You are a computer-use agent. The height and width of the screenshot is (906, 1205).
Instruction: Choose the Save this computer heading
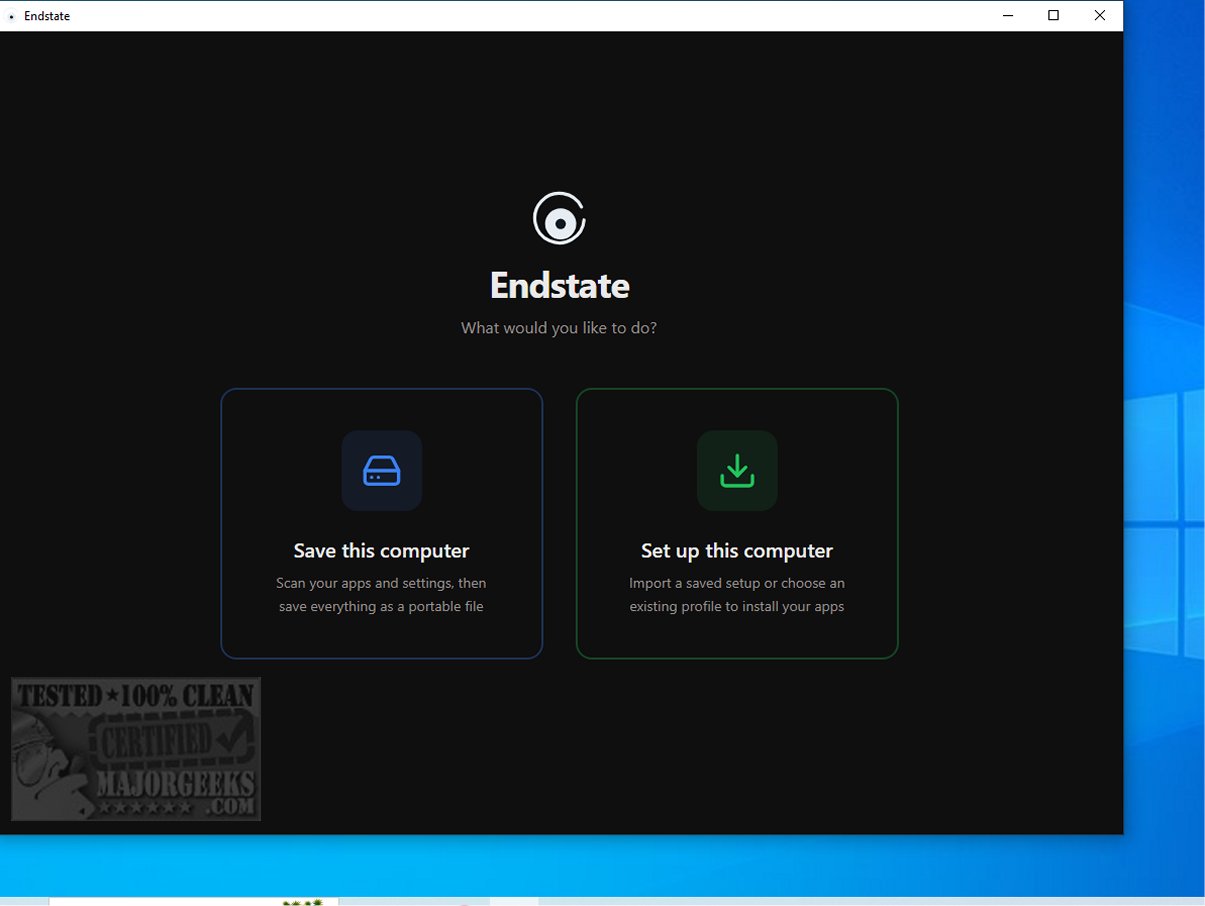[x=381, y=551]
